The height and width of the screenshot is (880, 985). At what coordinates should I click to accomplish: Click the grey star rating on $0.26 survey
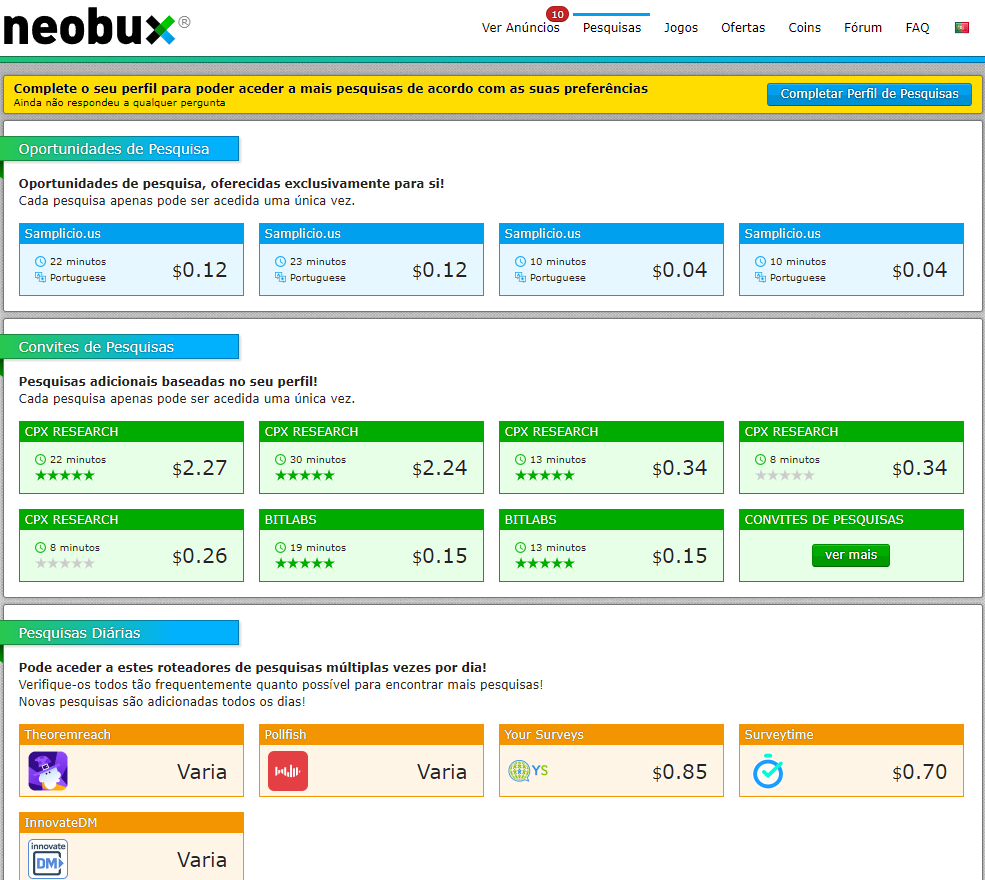point(65,563)
